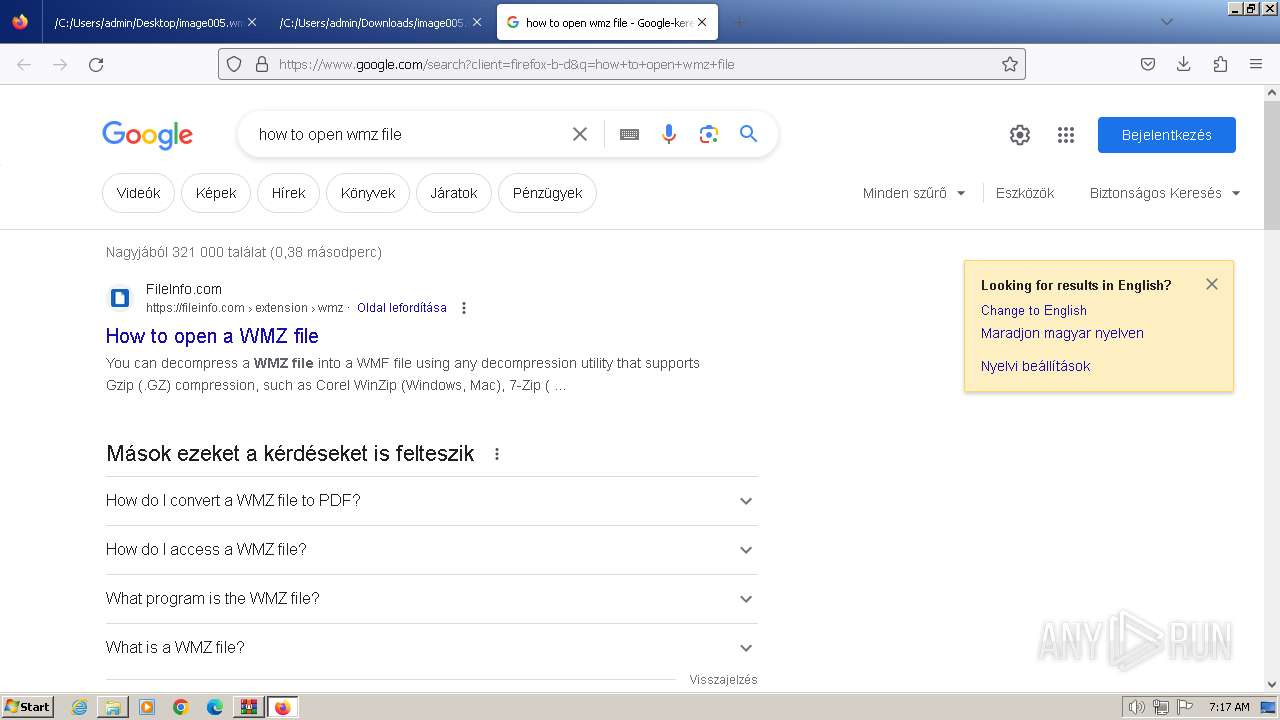Viewport: 1280px width, 720px height.
Task: Start Google voice search microphone
Action: click(669, 134)
